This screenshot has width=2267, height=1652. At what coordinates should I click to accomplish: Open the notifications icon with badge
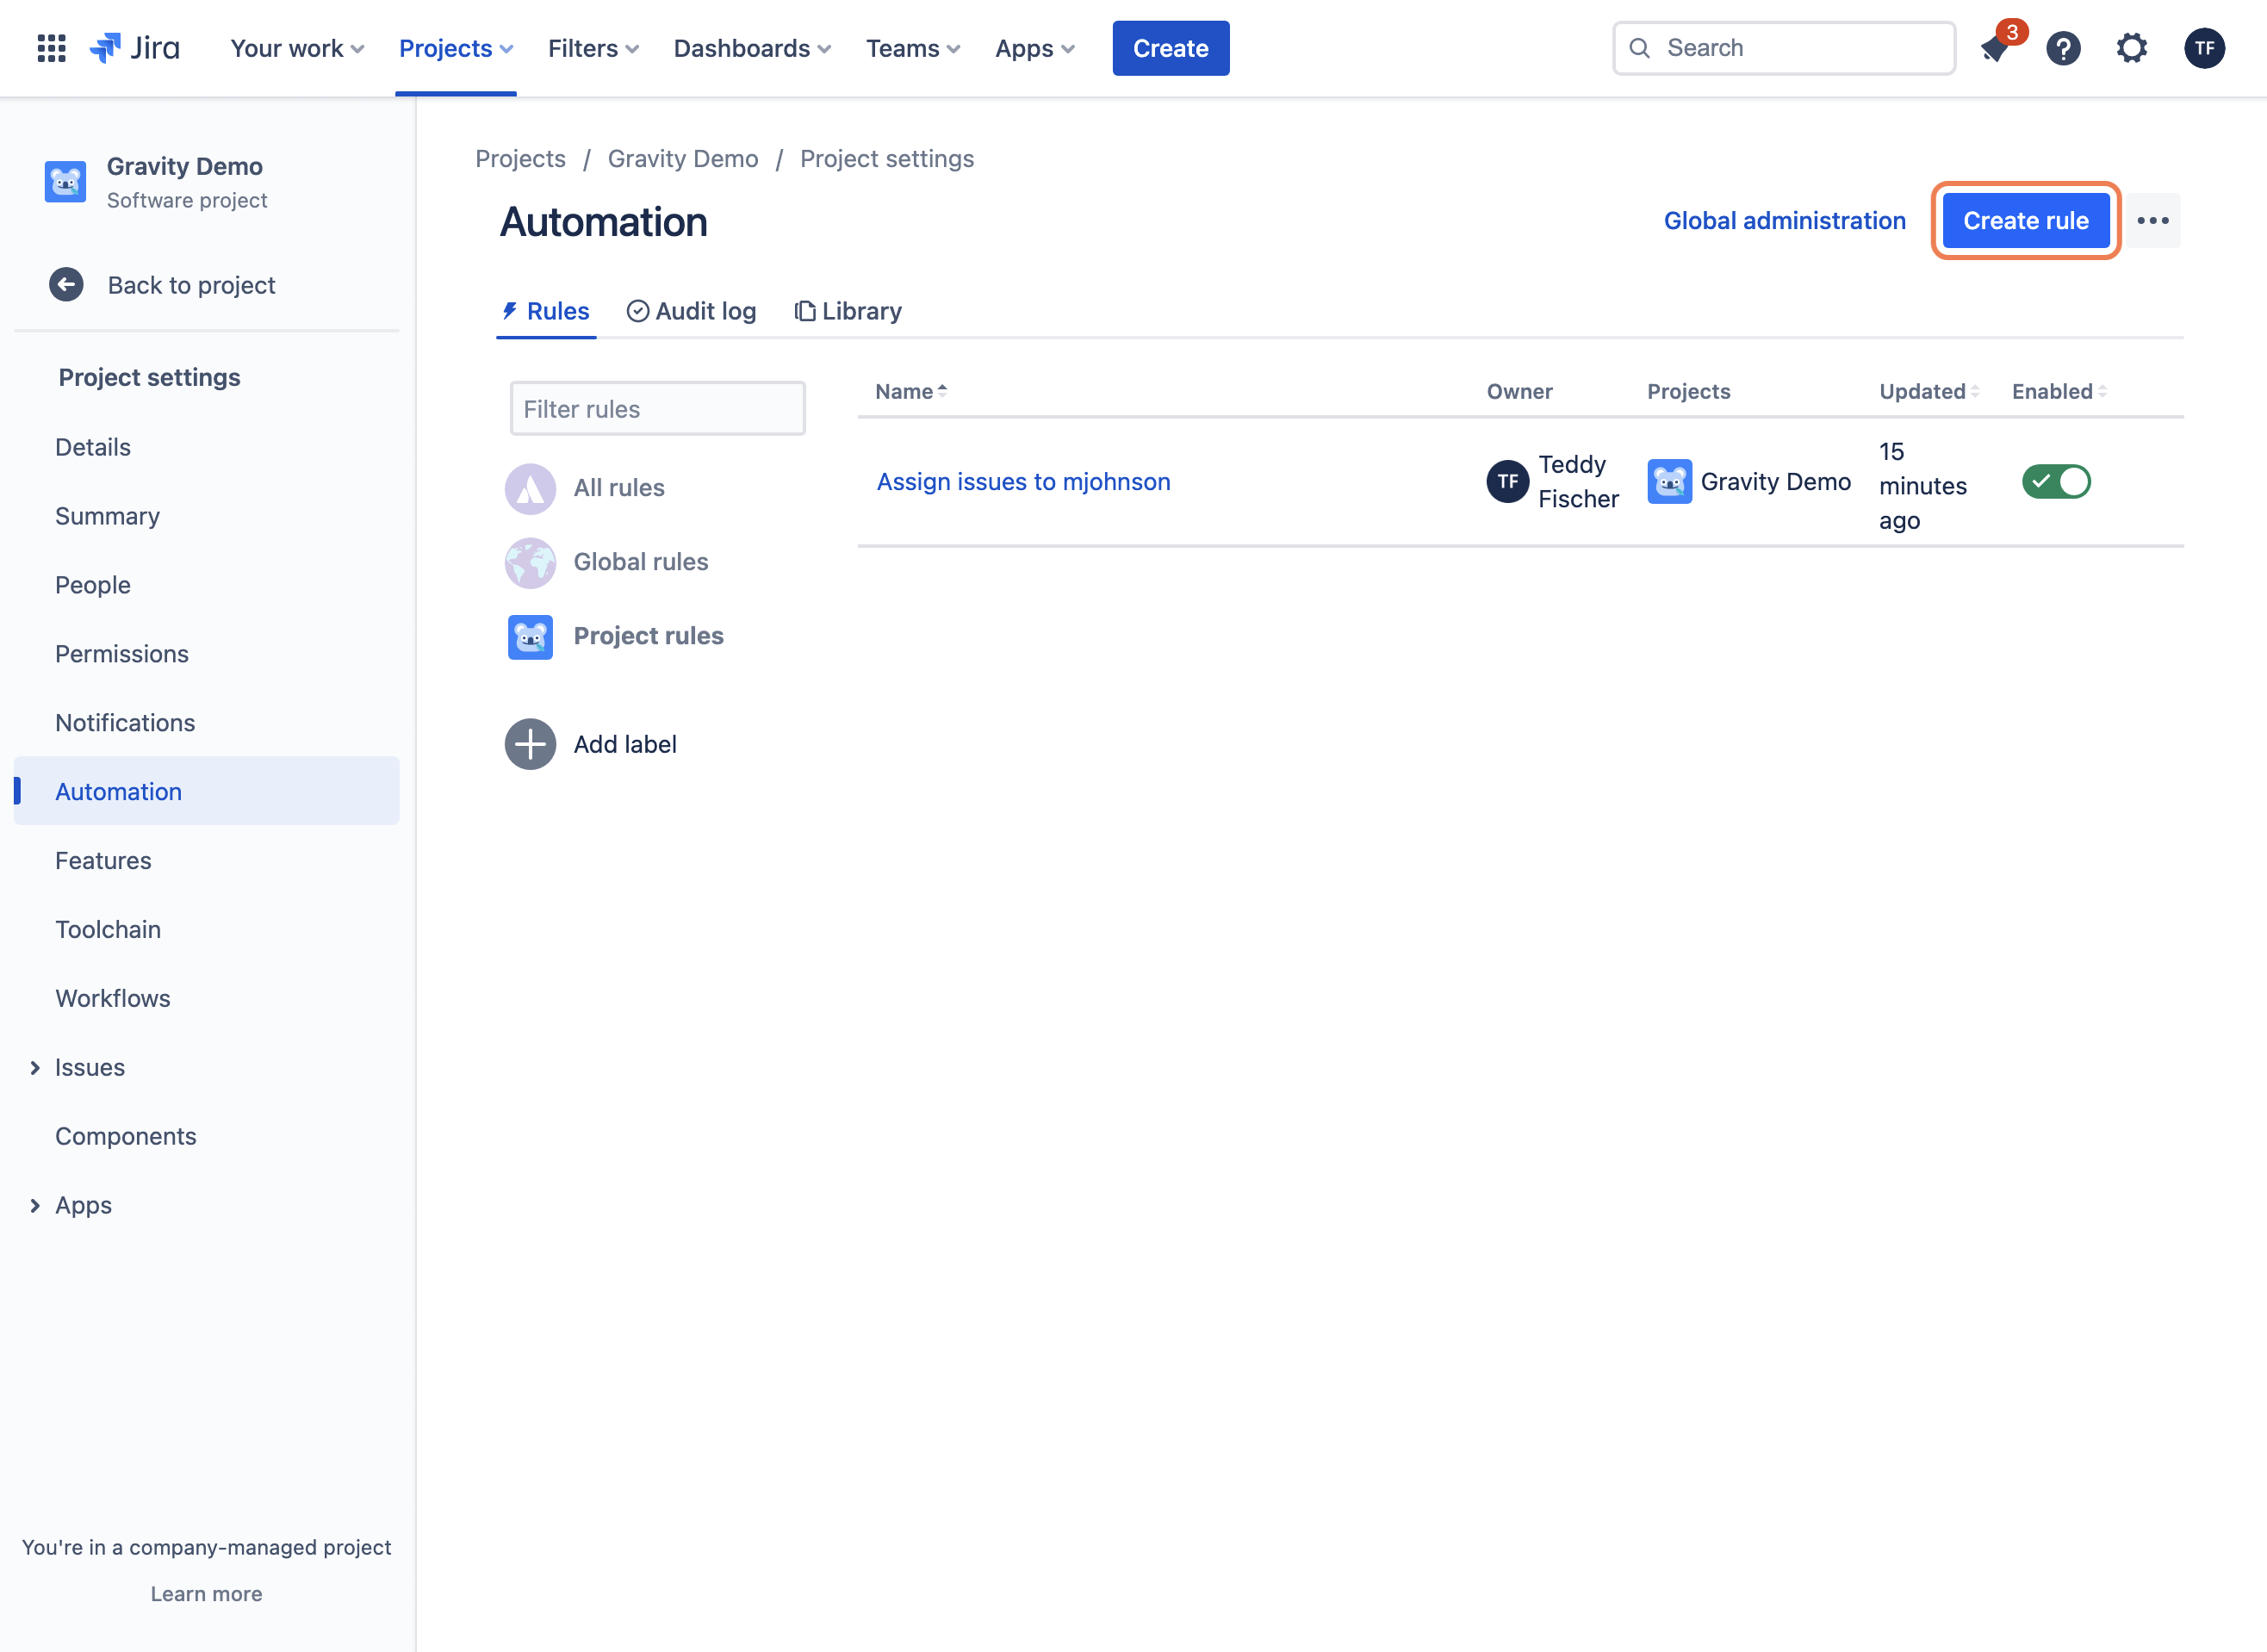pyautogui.click(x=1995, y=48)
